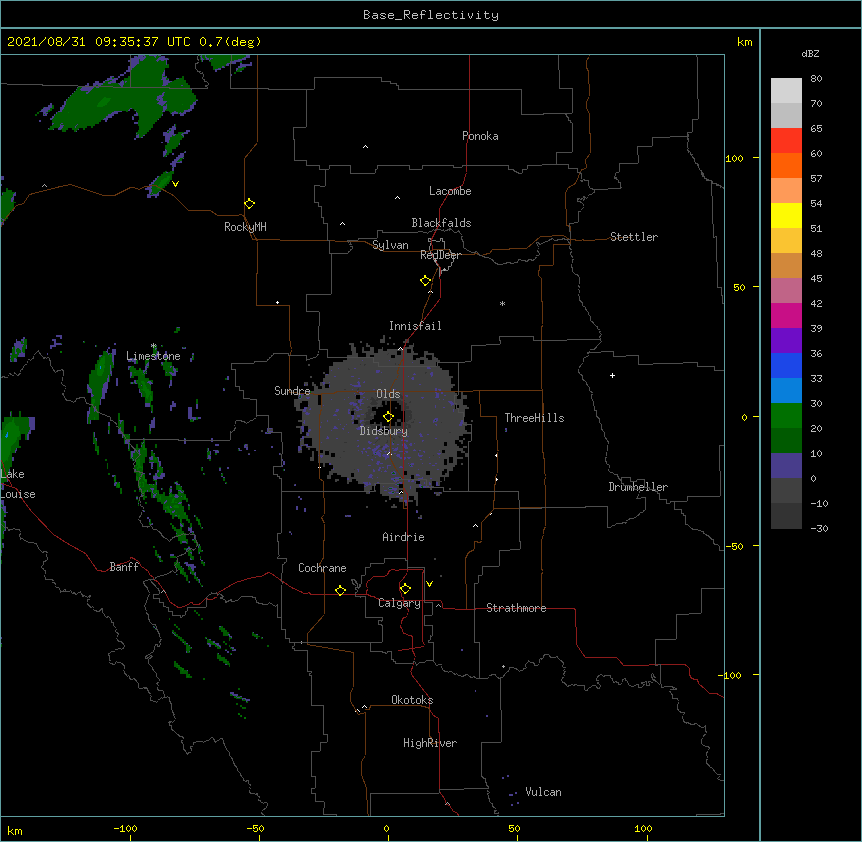
Task: Click the Cochrane city label
Action: point(322,568)
